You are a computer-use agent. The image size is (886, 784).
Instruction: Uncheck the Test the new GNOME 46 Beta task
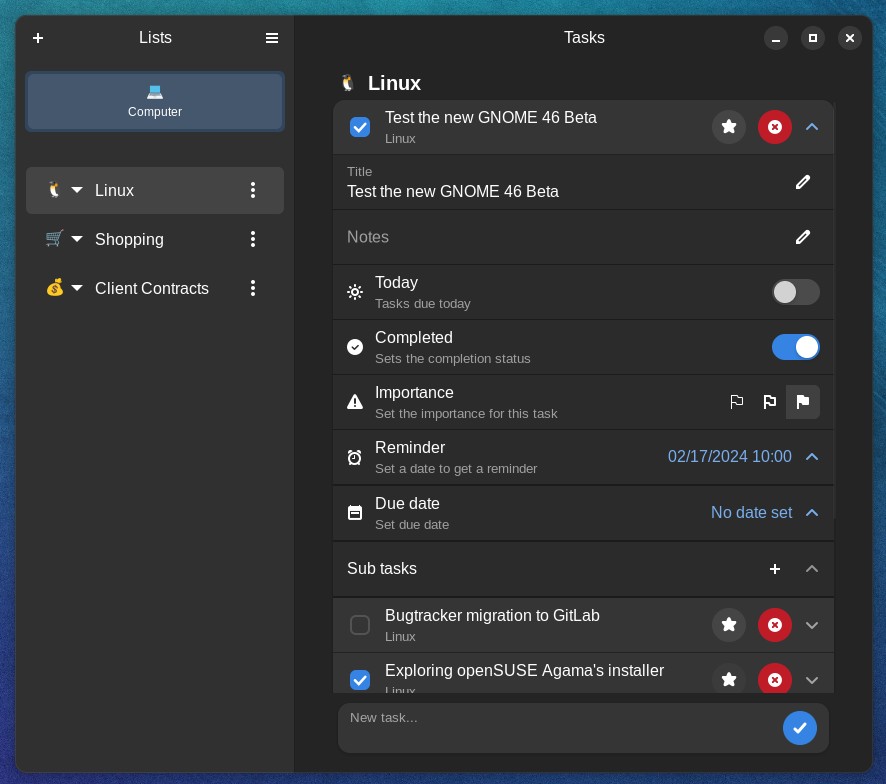(x=360, y=127)
